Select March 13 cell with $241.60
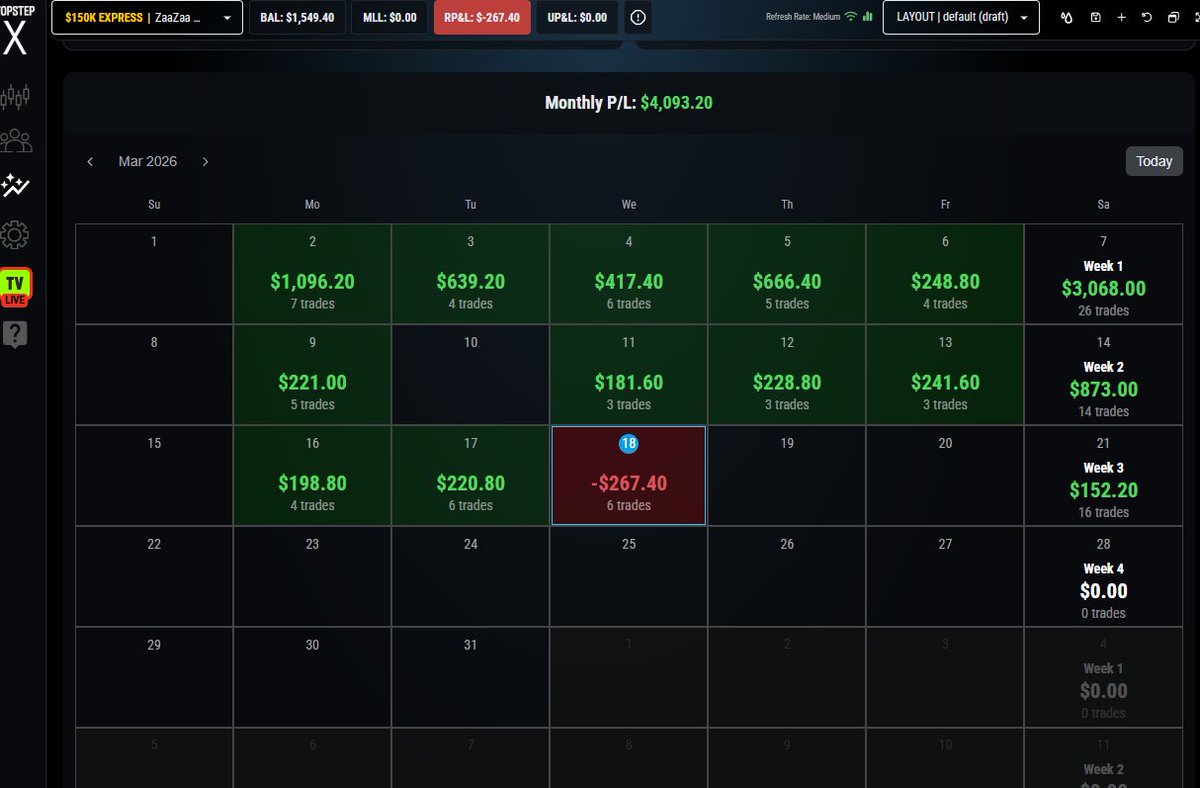Image resolution: width=1200 pixels, height=788 pixels. (x=945, y=374)
